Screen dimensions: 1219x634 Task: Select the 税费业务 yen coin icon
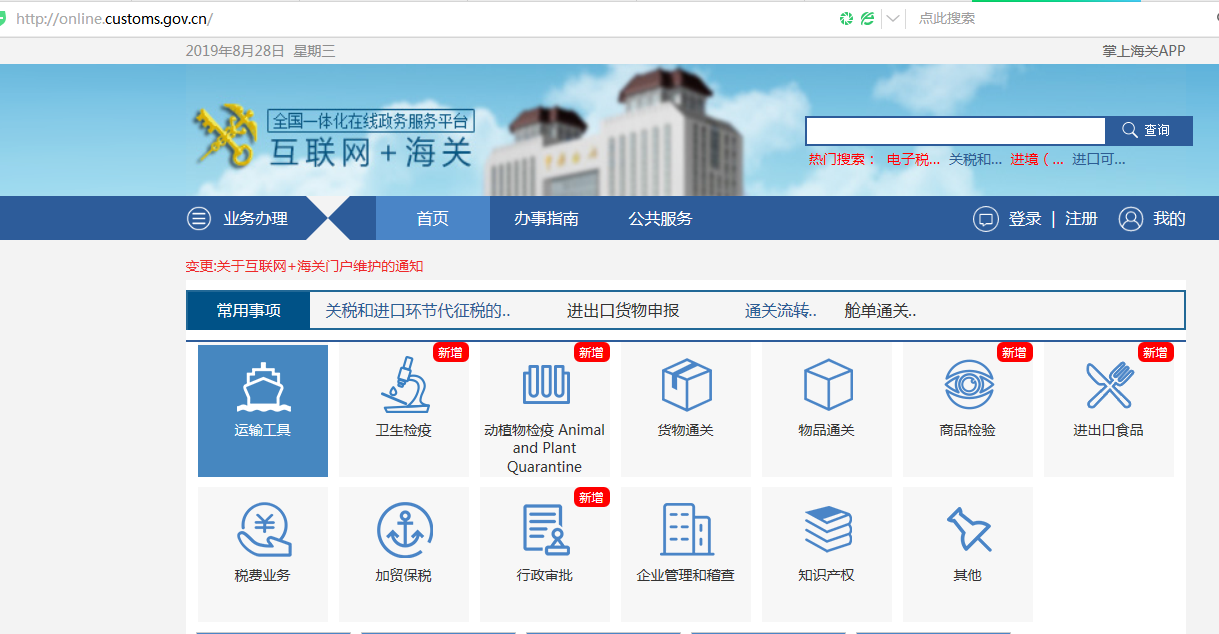point(263,529)
